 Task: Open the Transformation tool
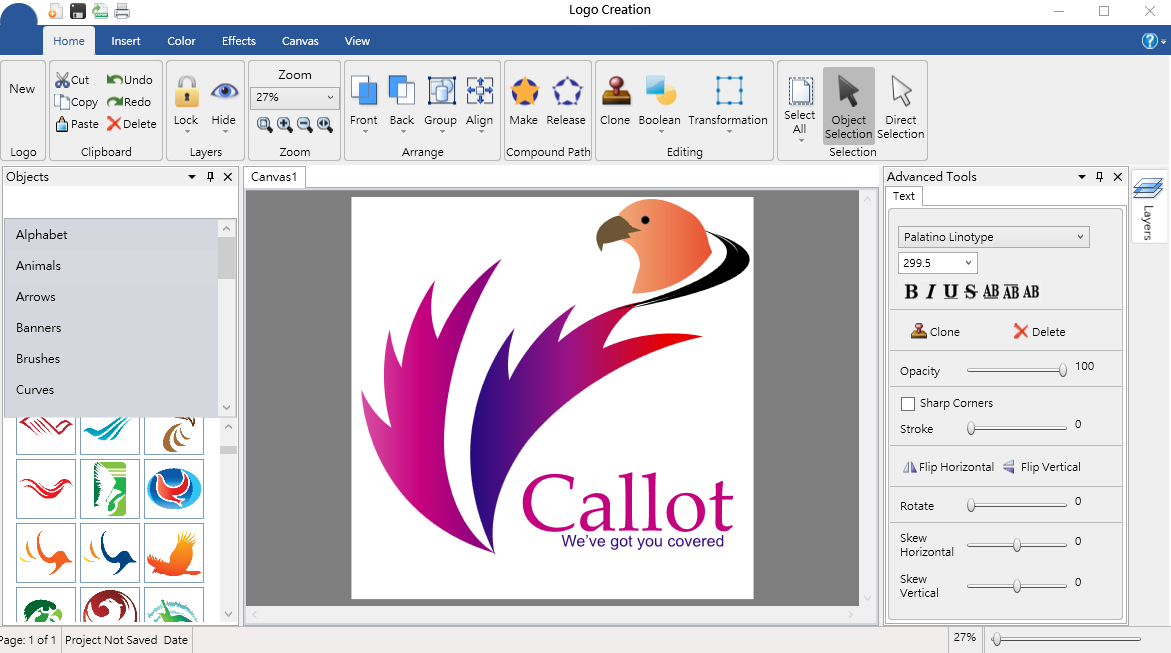(728, 101)
